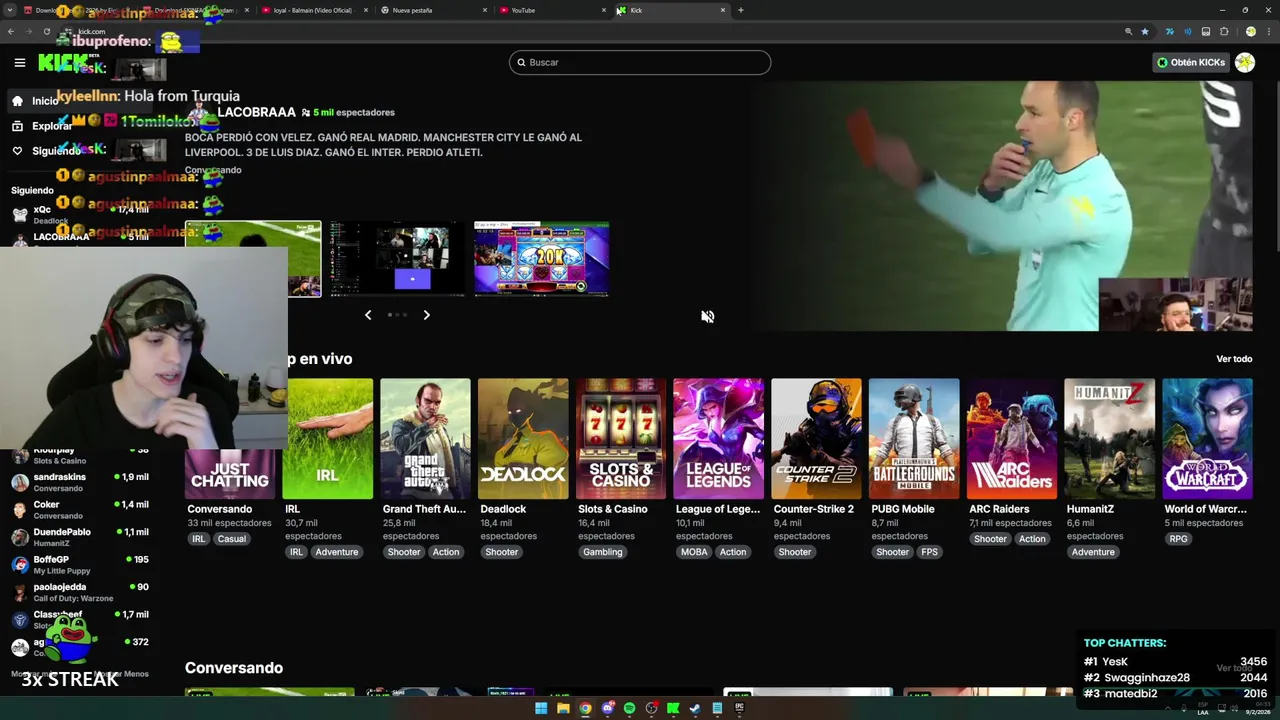Click the Siguiendo heart icon in sidebar

(17, 151)
